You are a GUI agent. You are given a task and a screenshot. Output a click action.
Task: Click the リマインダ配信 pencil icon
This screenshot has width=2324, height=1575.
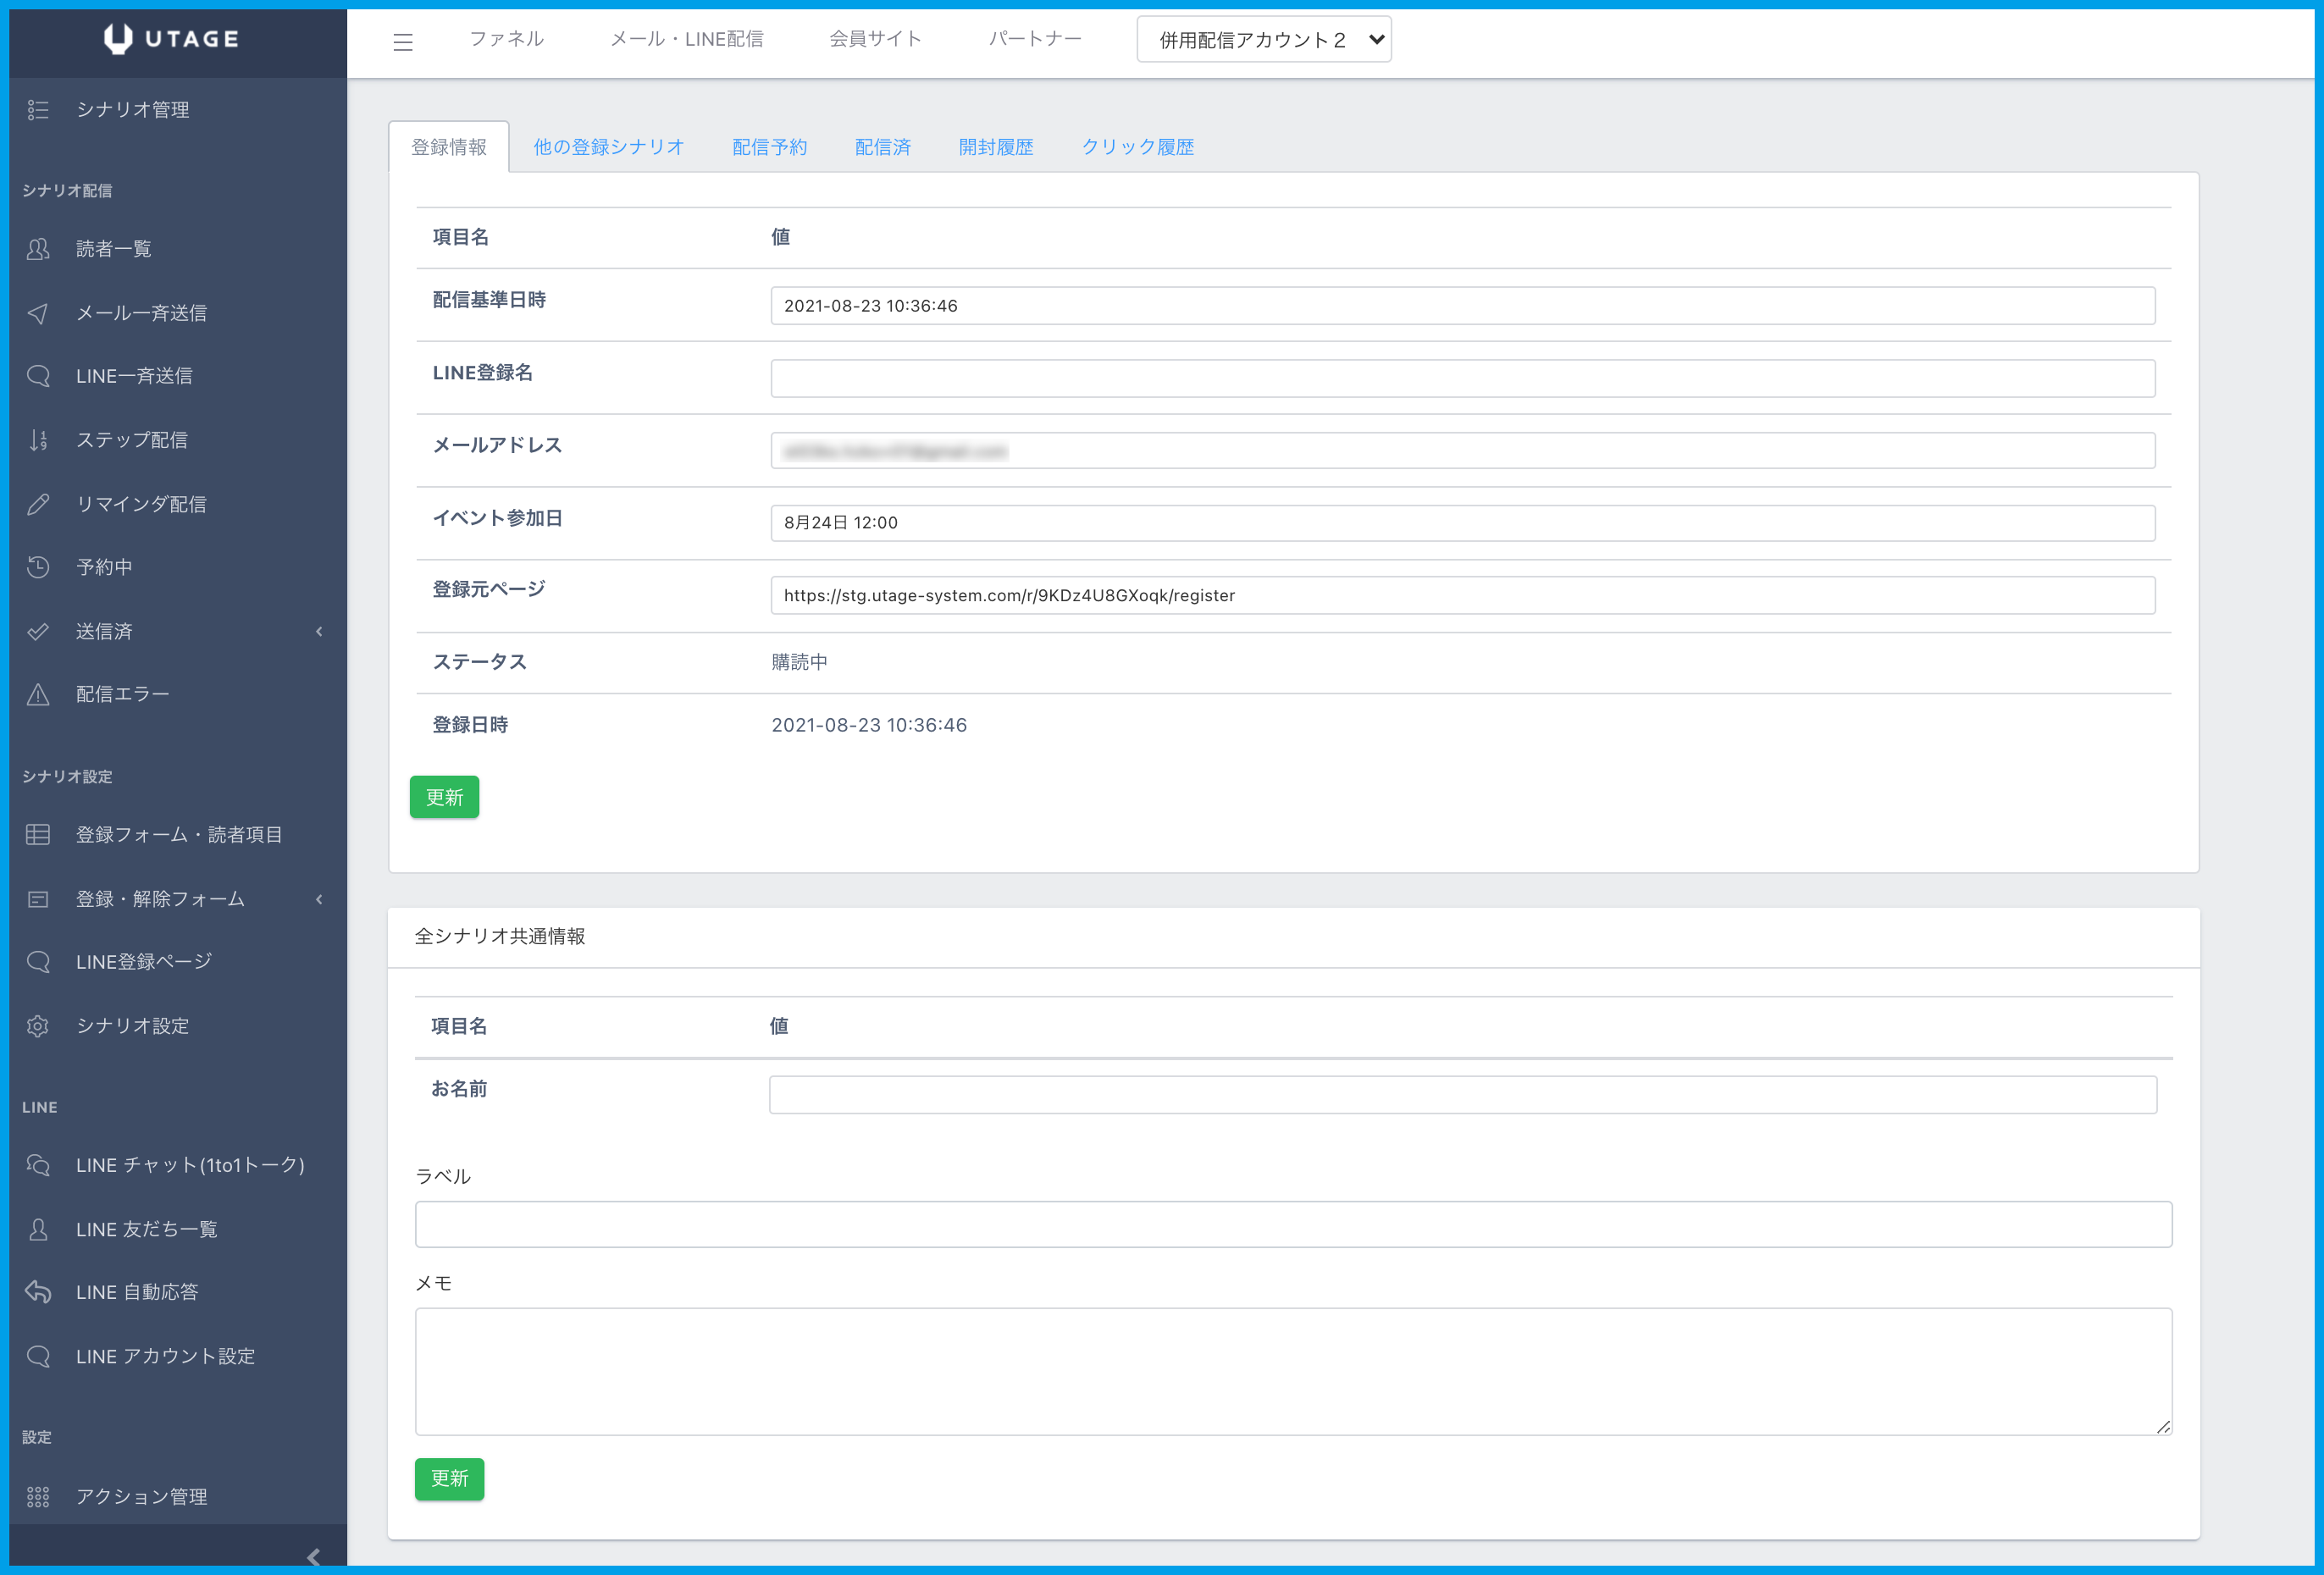tap(38, 504)
